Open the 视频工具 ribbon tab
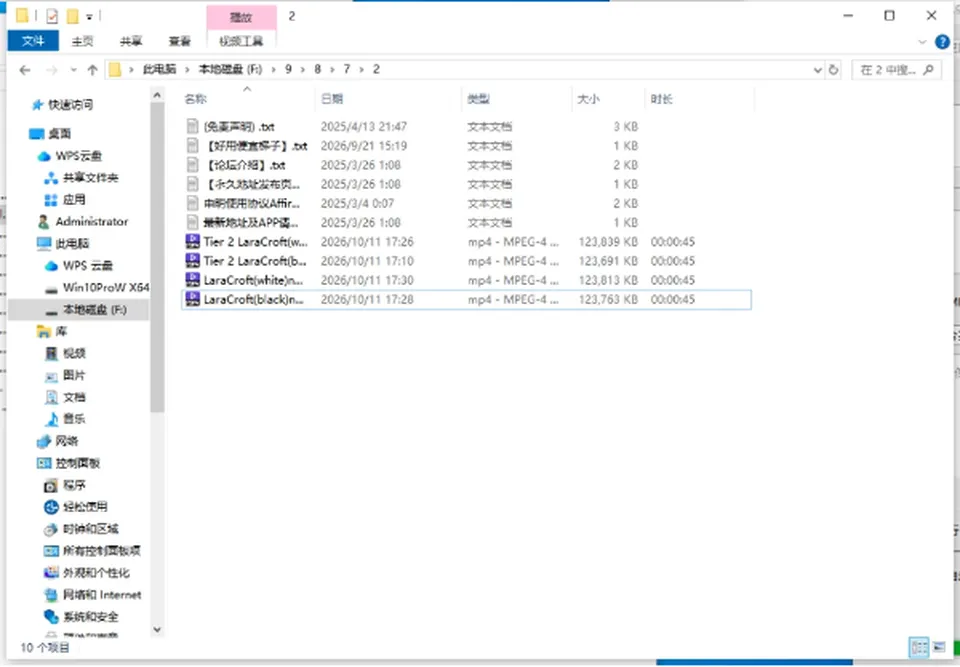The width and height of the screenshot is (960, 667). click(x=241, y=41)
